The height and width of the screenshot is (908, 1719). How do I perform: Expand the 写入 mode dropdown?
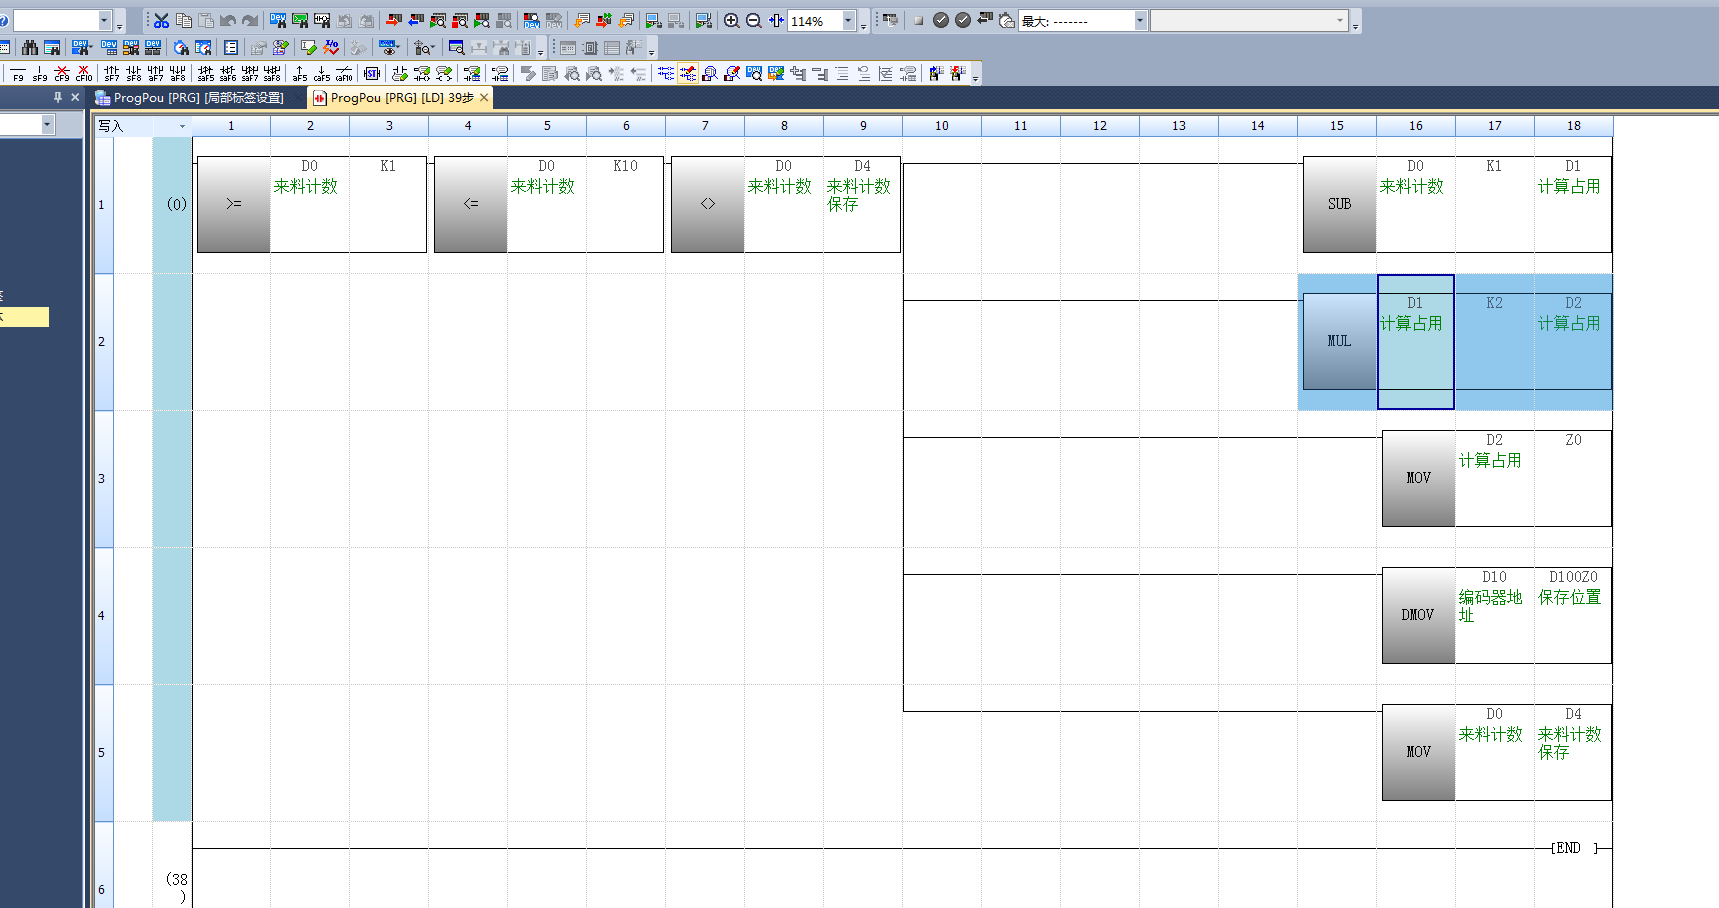[x=182, y=126]
